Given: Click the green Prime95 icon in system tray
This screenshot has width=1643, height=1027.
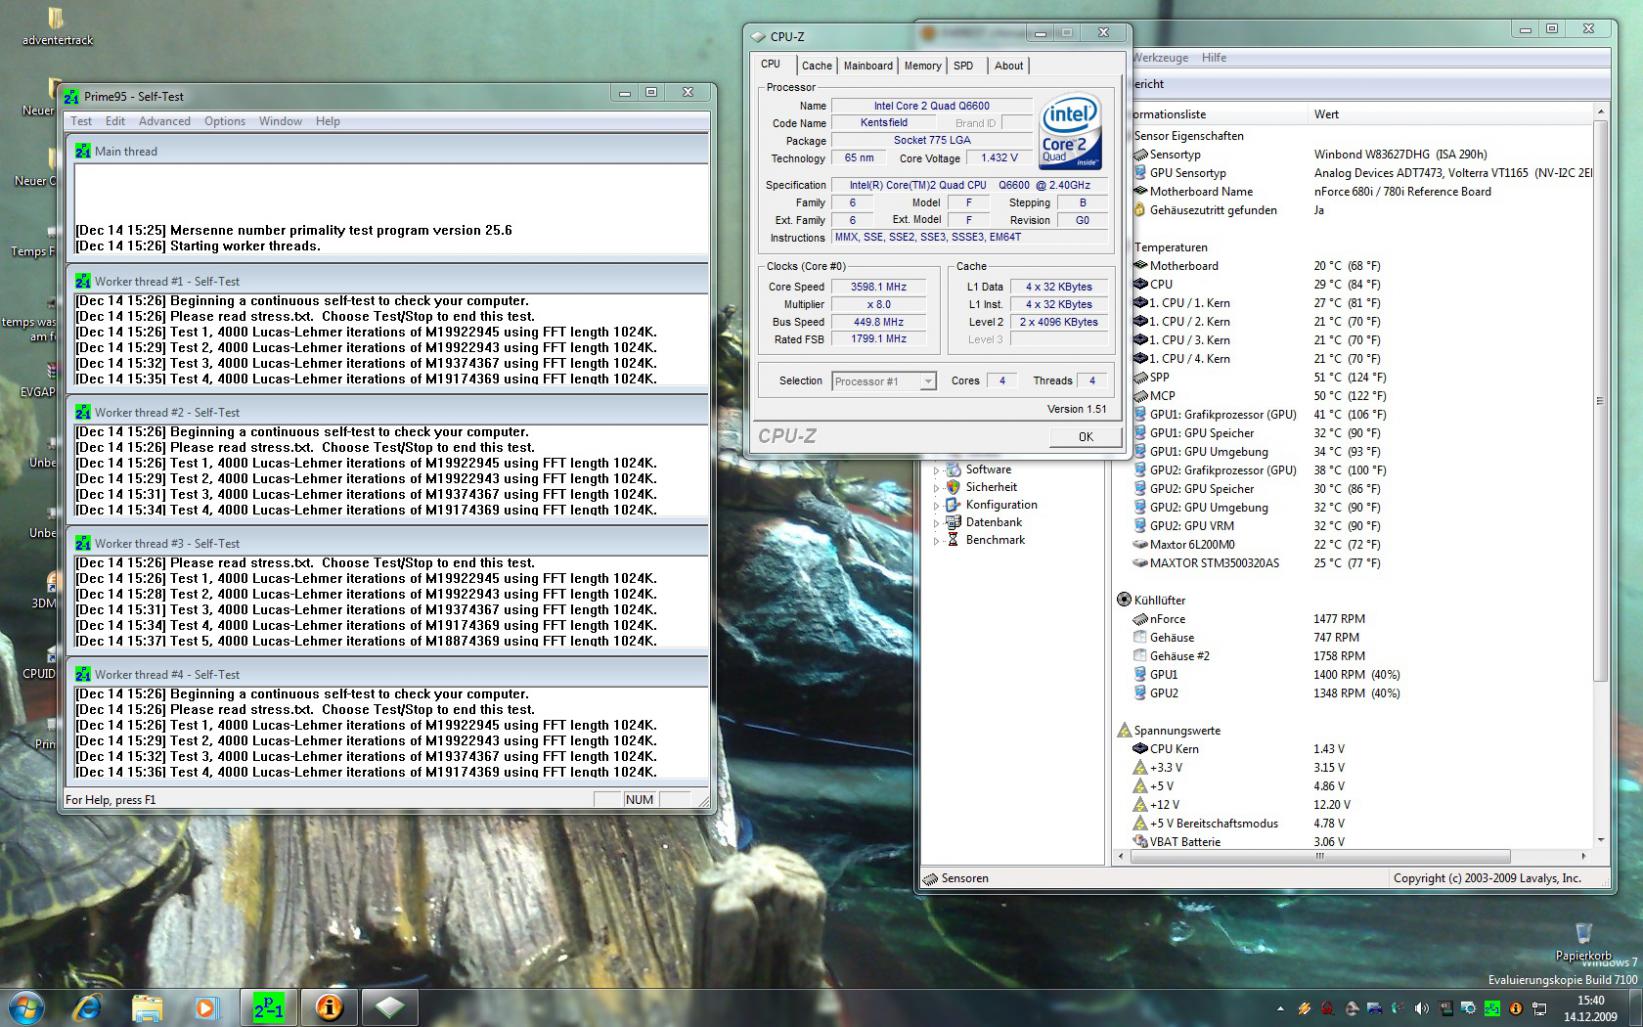Looking at the screenshot, I should 1492,1009.
